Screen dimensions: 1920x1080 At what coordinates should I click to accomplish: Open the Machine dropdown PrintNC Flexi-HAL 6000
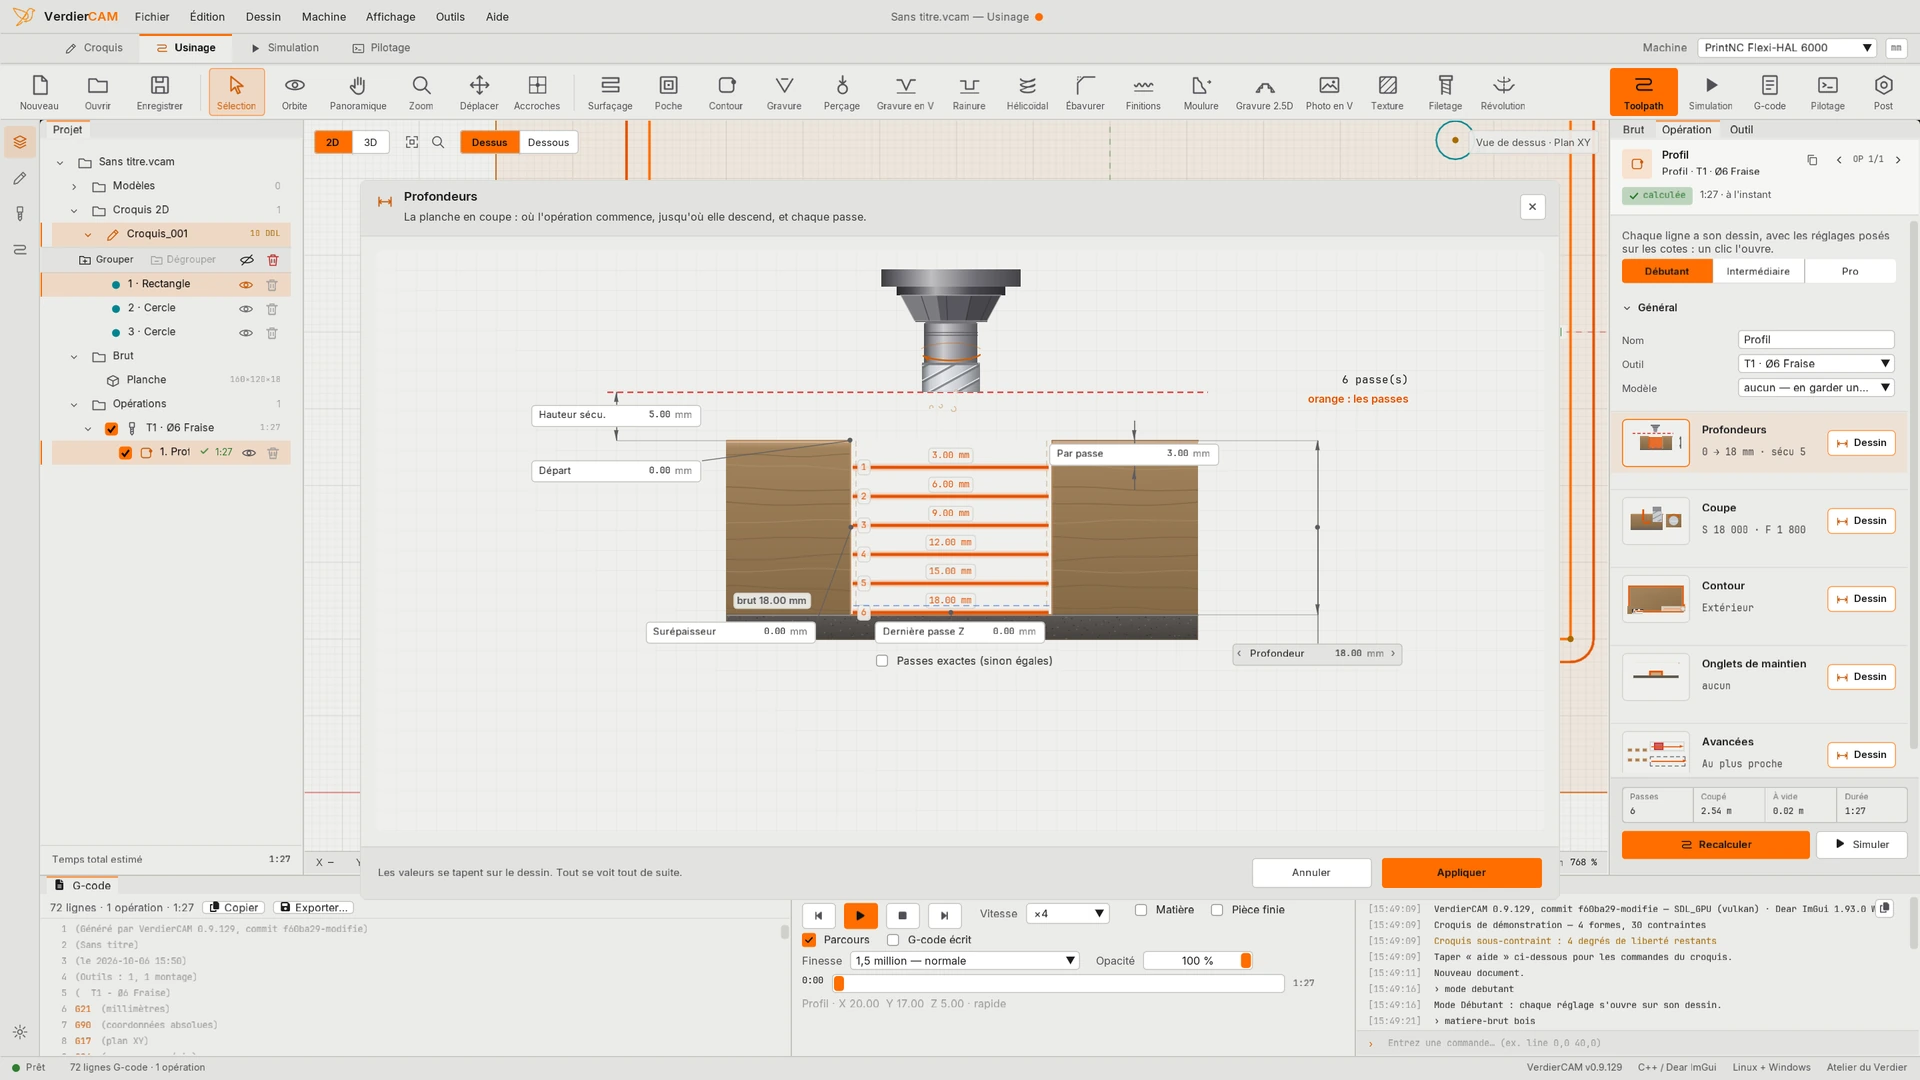[1787, 48]
